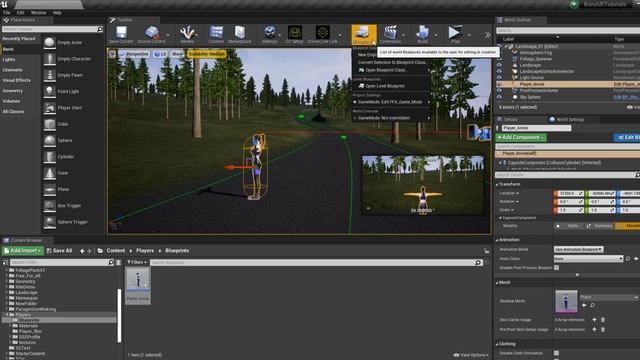Open the Perspective viewport dropdown
This screenshot has width=640, height=360.
(134, 54)
